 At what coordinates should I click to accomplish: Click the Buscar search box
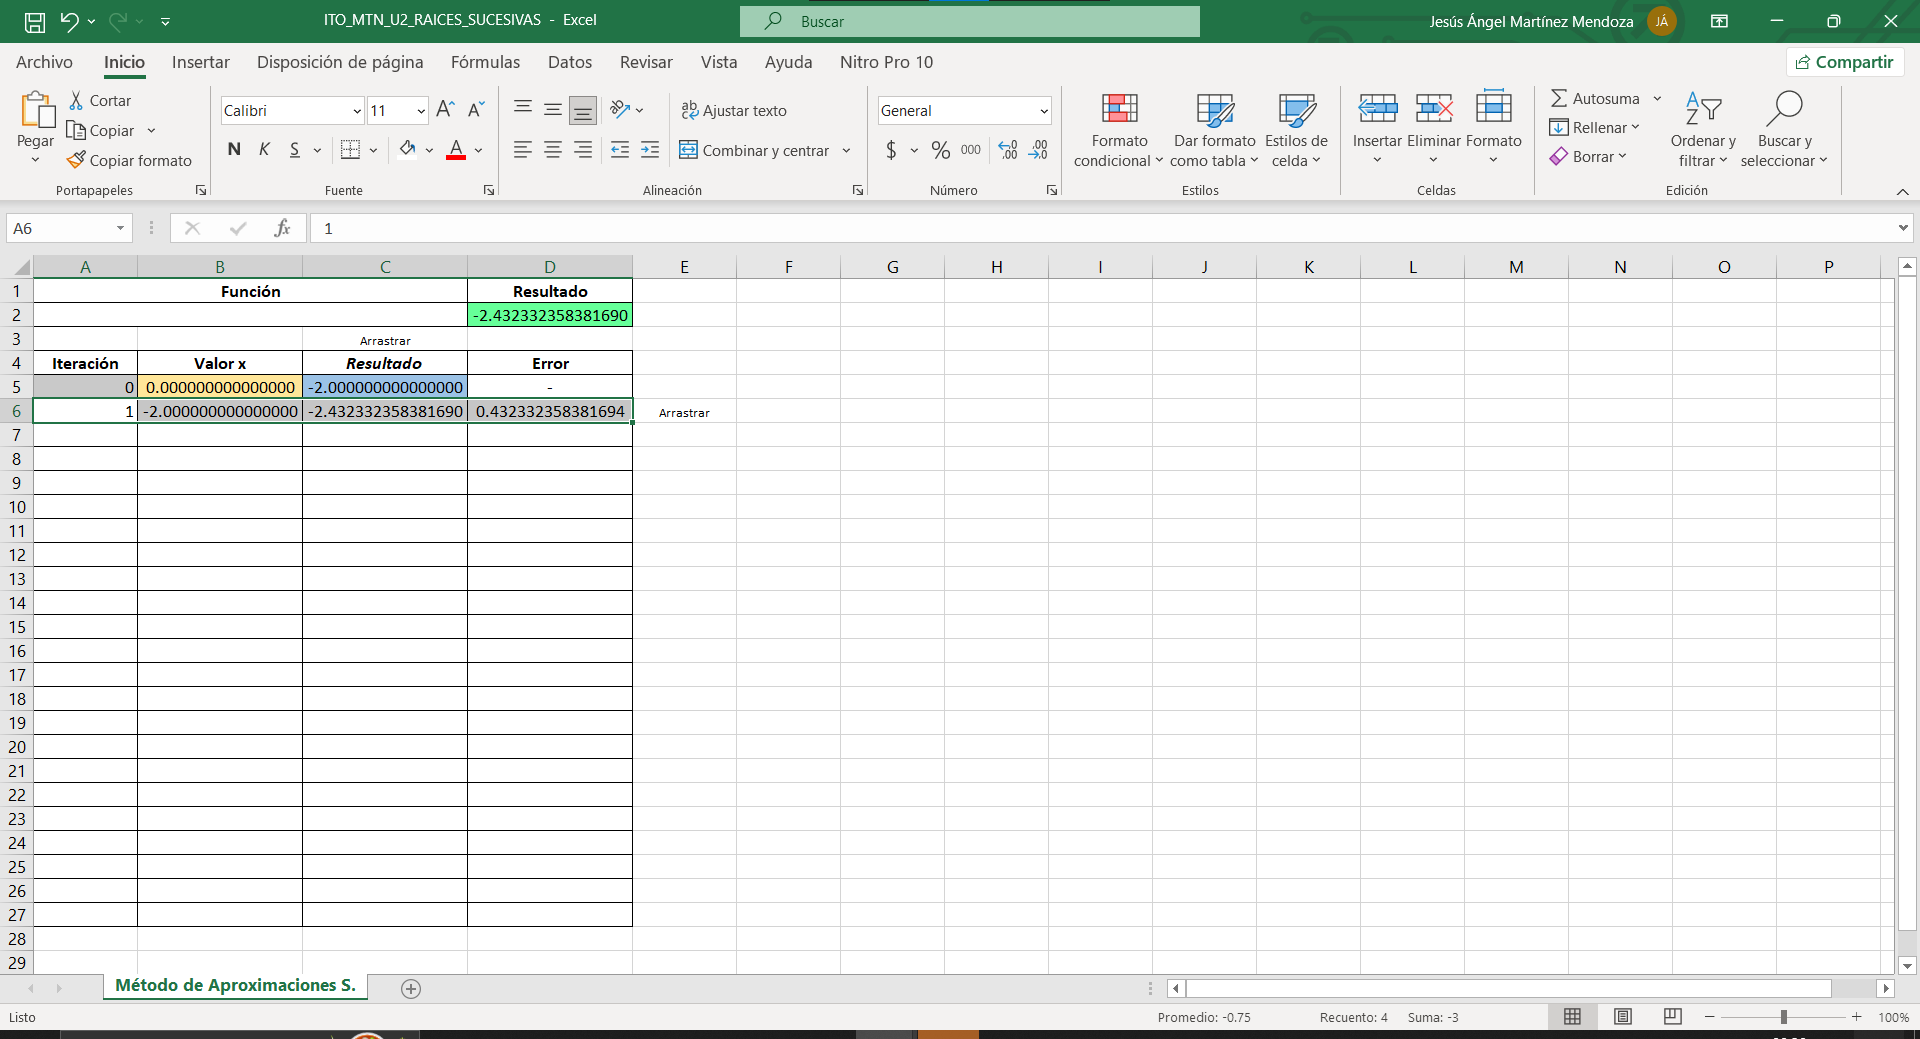(970, 21)
